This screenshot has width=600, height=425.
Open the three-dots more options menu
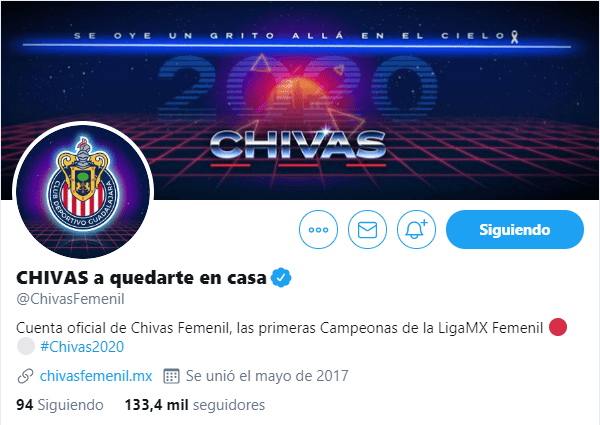318,230
